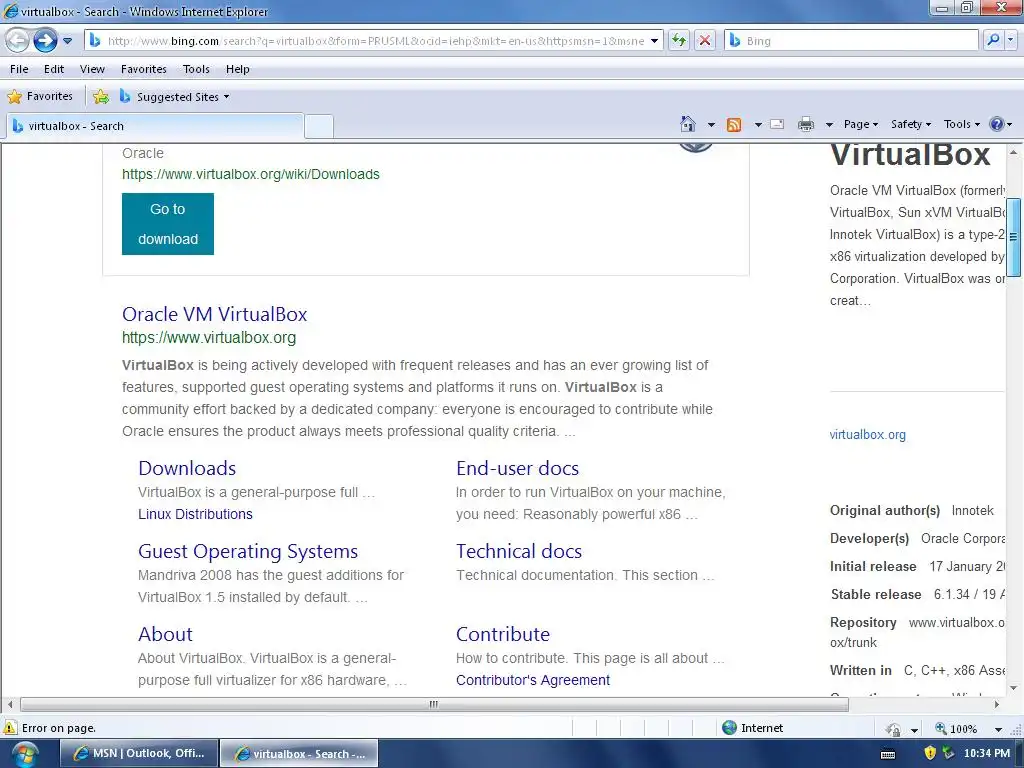Open the Technical docs link
This screenshot has width=1024, height=768.
click(x=519, y=551)
